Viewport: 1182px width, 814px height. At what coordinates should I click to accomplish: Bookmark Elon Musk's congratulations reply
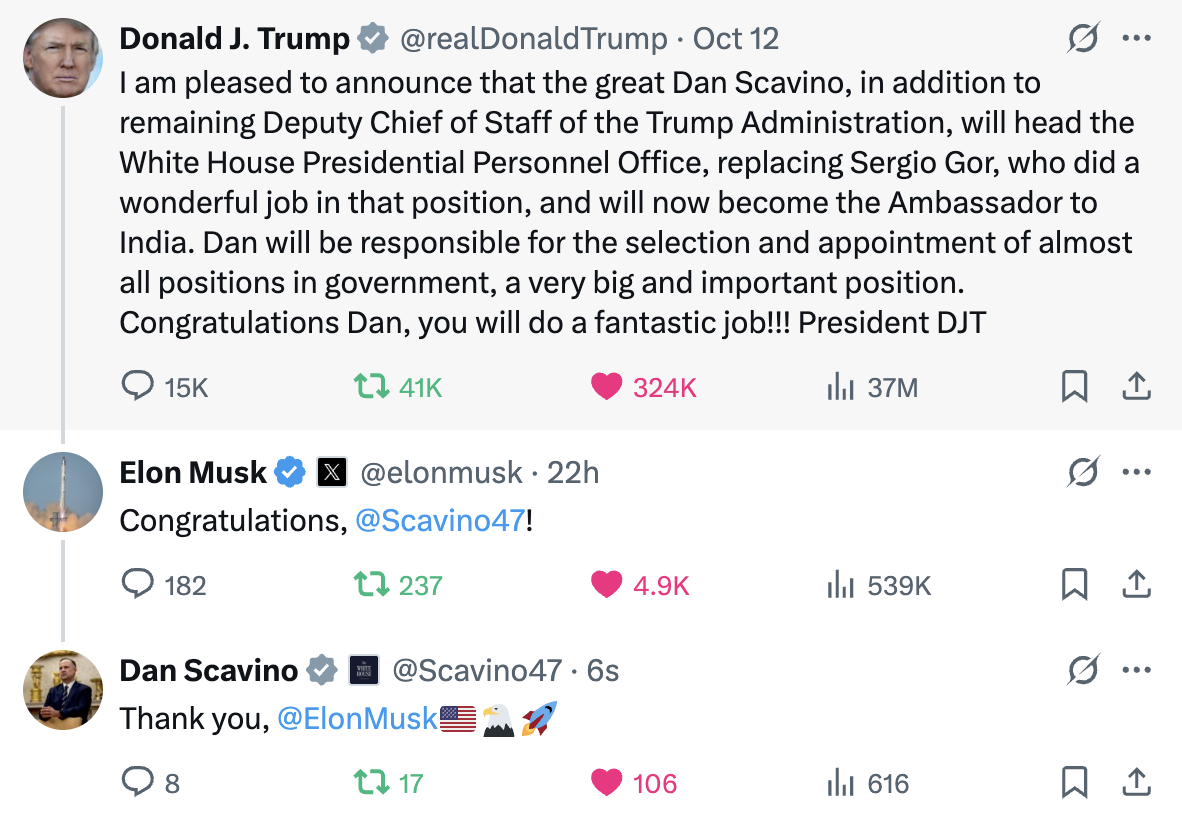coord(1074,584)
